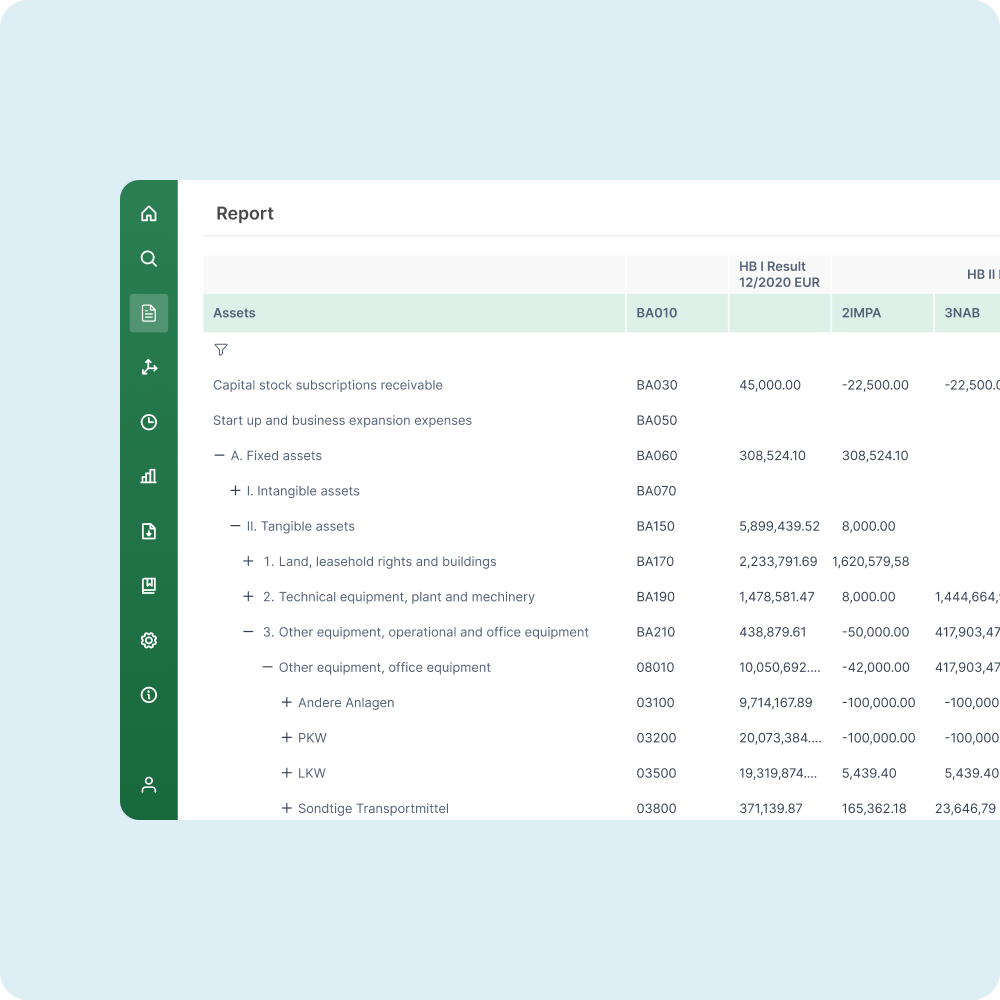Screen dimensions: 1000x1000
Task: Click the Home icon in sidebar
Action: point(149,213)
